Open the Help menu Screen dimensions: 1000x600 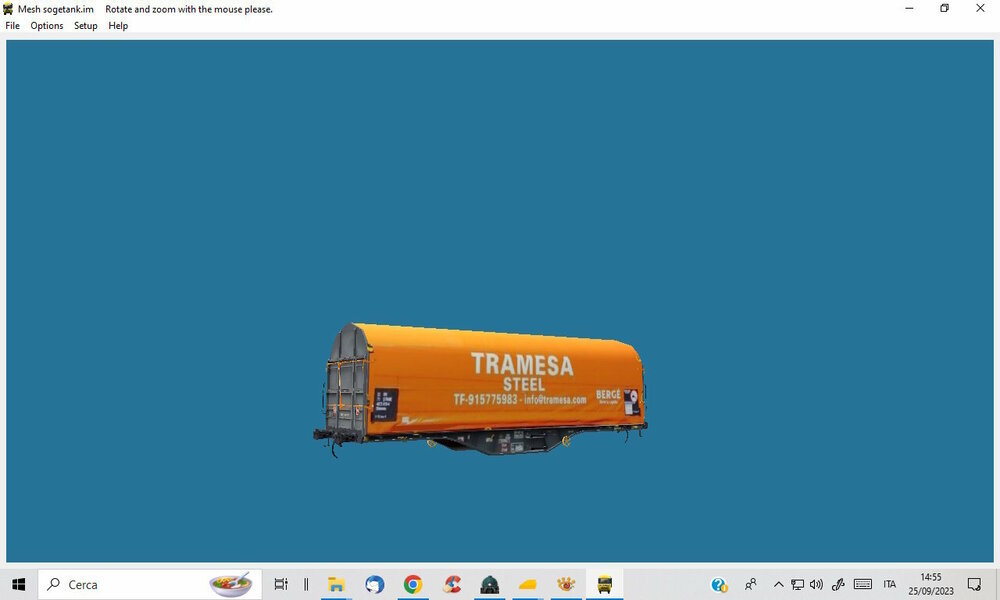[x=118, y=26]
